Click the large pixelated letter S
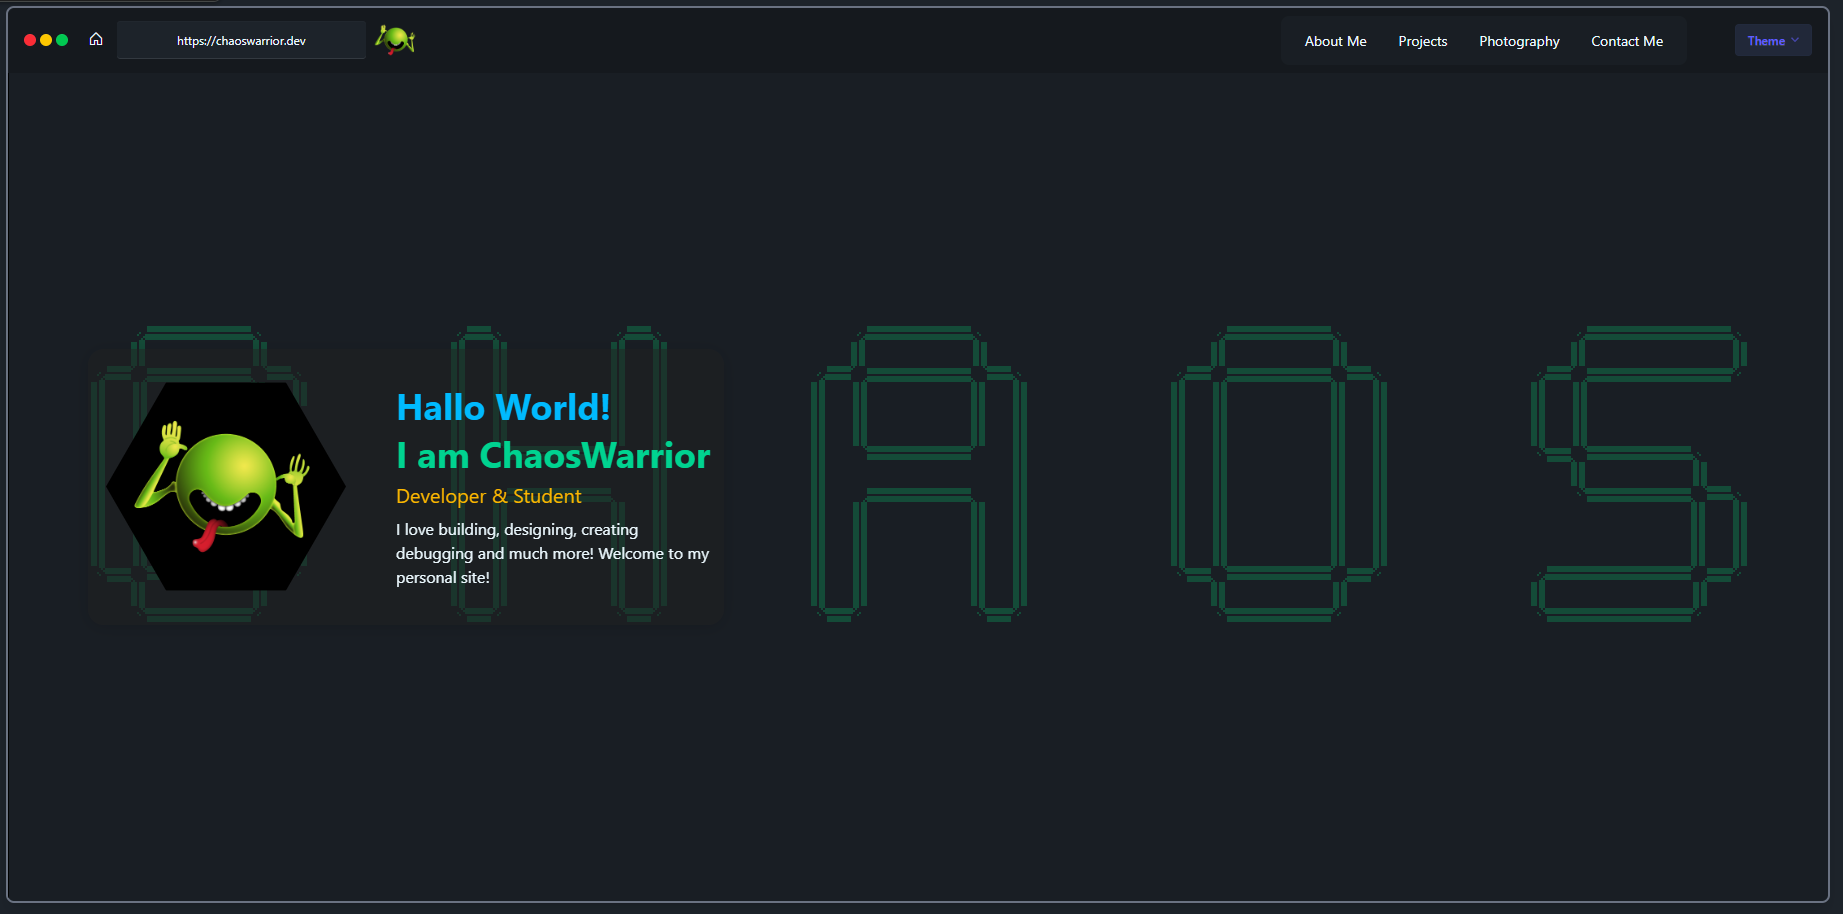 click(x=1638, y=472)
